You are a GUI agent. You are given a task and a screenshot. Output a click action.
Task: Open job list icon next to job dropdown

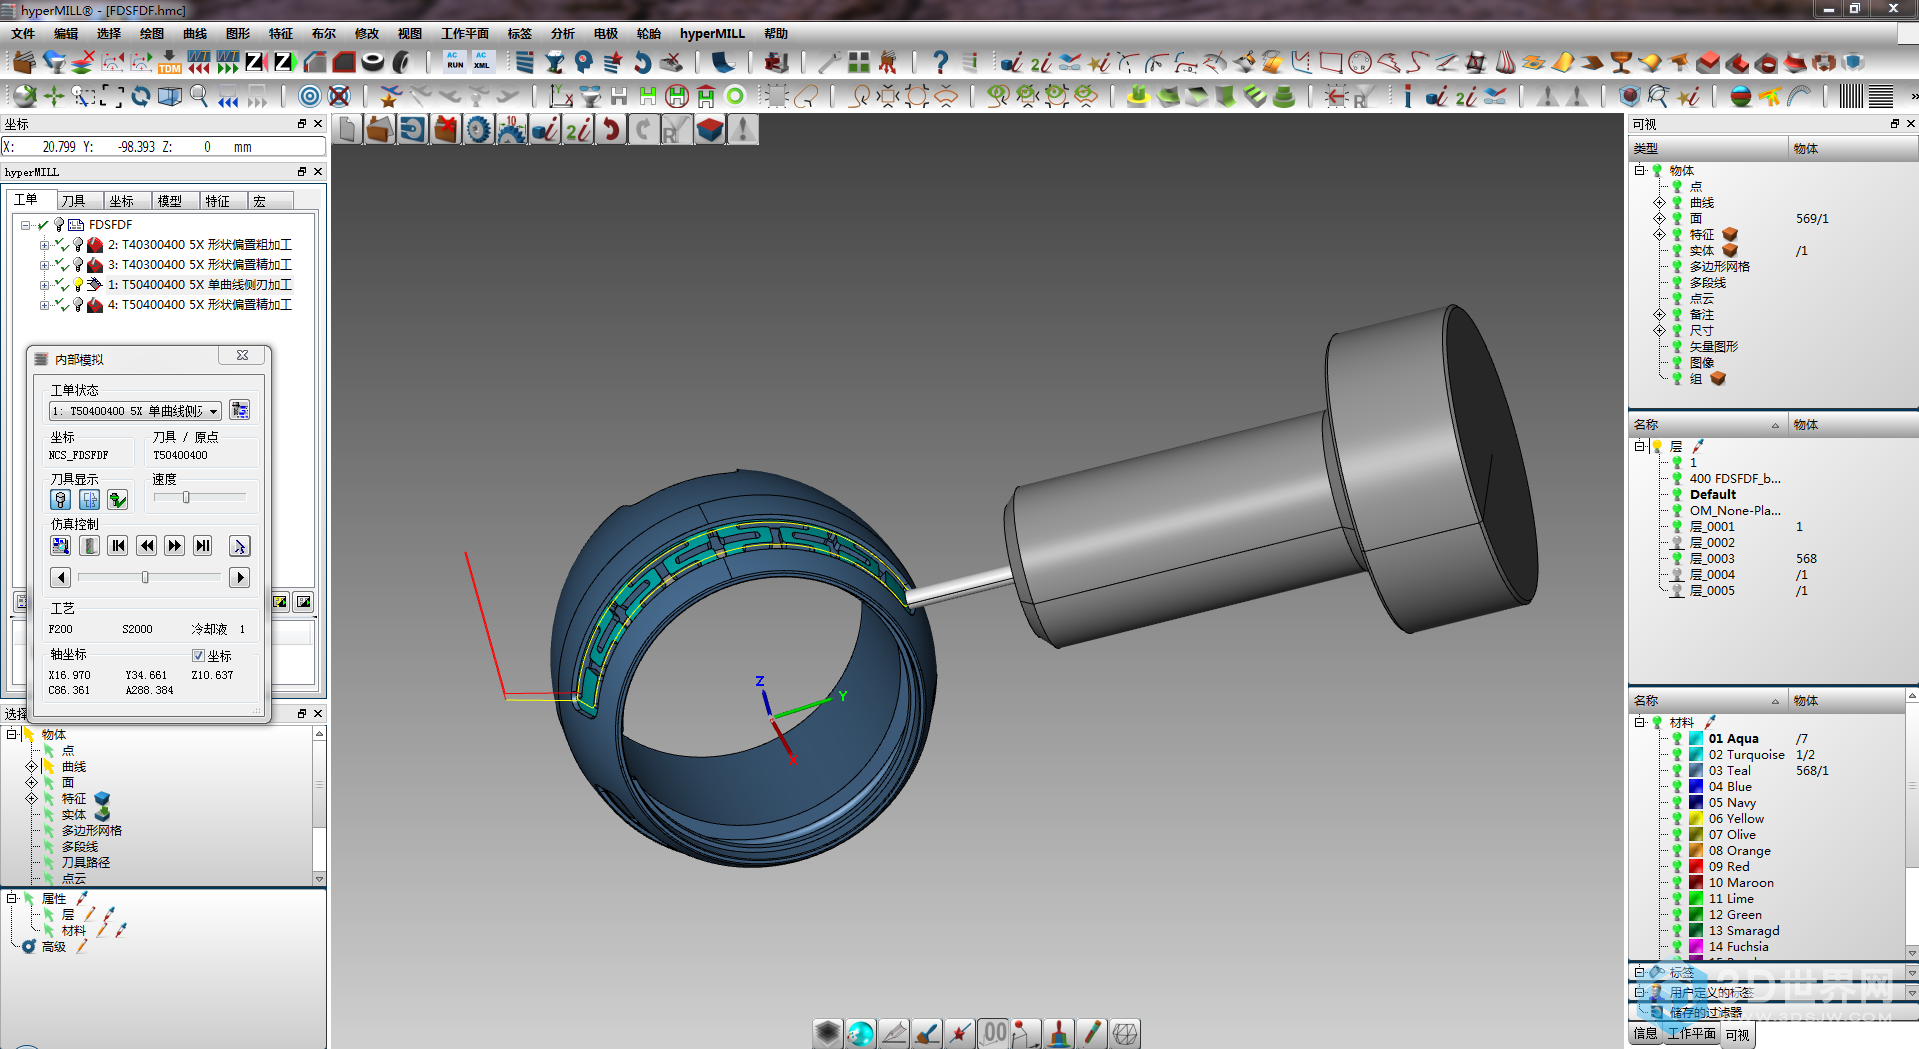[x=239, y=410]
